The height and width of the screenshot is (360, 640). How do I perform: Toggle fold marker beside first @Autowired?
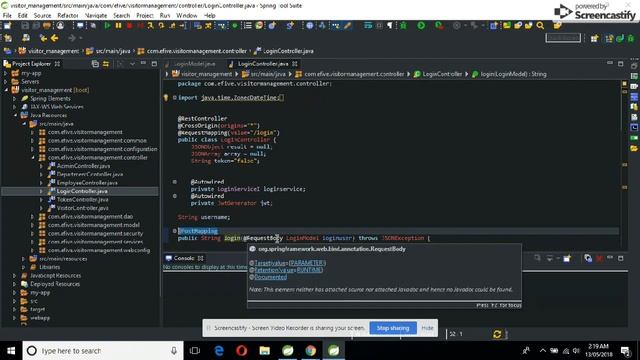coord(175,182)
